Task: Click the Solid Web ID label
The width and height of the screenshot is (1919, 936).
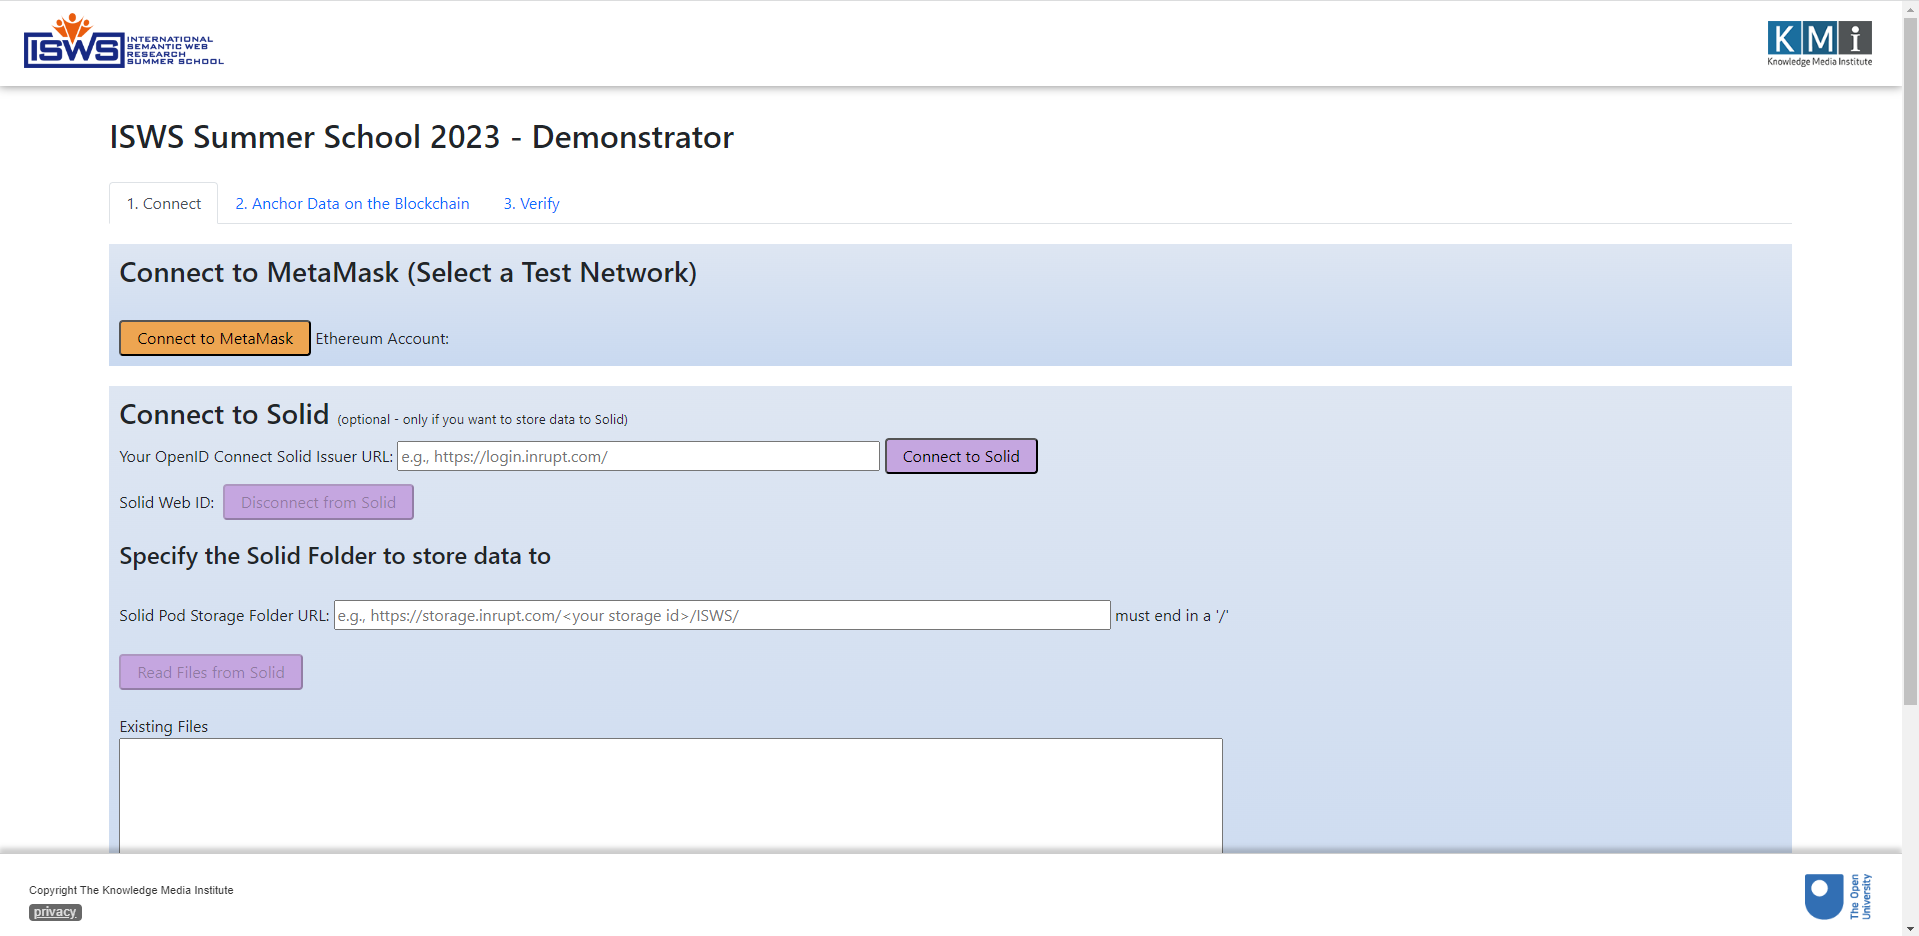Action: [x=167, y=502]
